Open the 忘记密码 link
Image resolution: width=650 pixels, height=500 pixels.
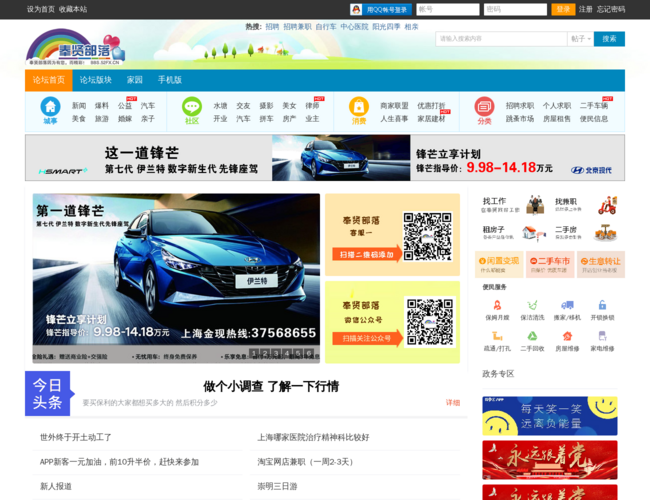coord(611,9)
